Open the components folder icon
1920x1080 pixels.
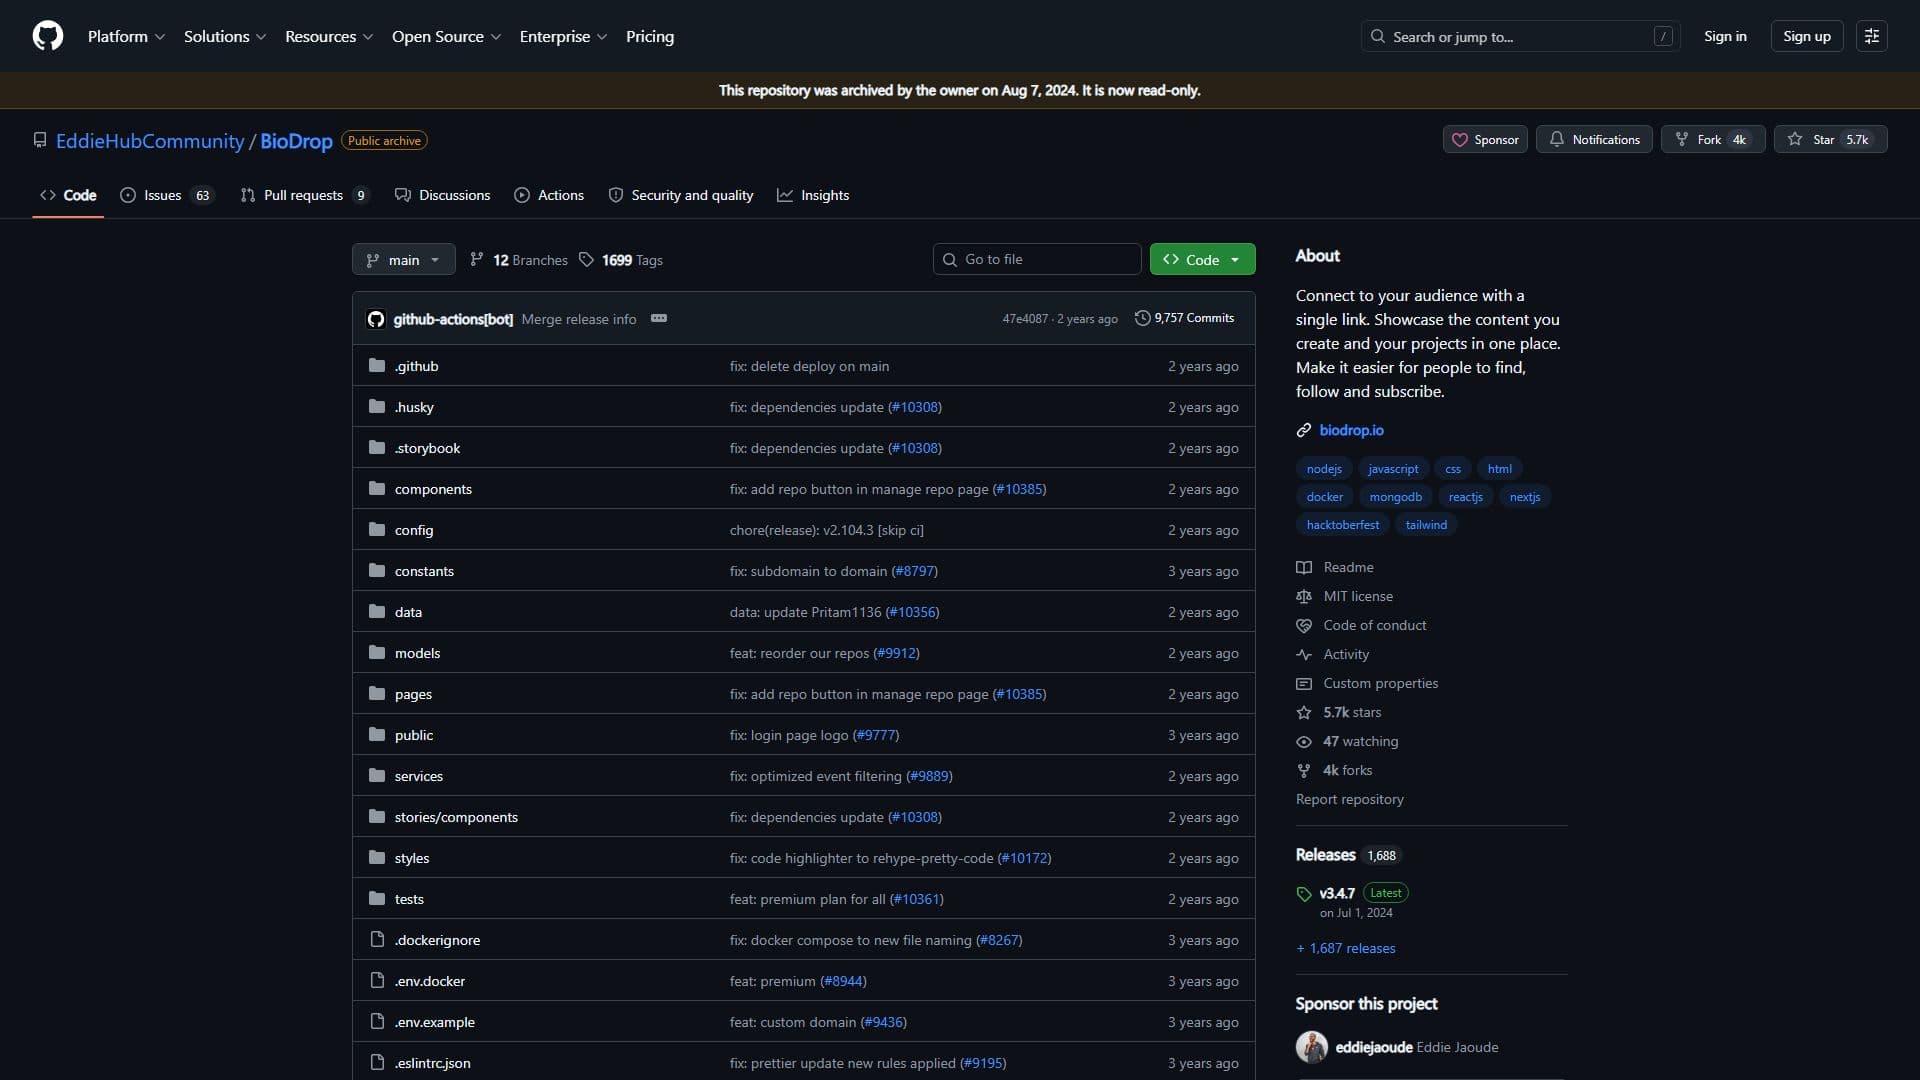[377, 488]
